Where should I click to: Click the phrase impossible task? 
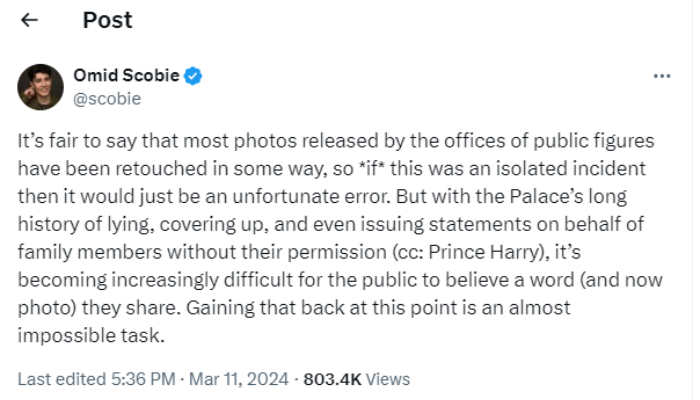pos(90,335)
